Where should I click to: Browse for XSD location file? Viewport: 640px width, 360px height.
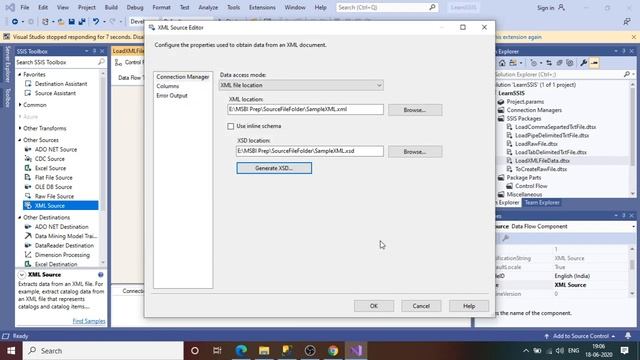click(415, 151)
